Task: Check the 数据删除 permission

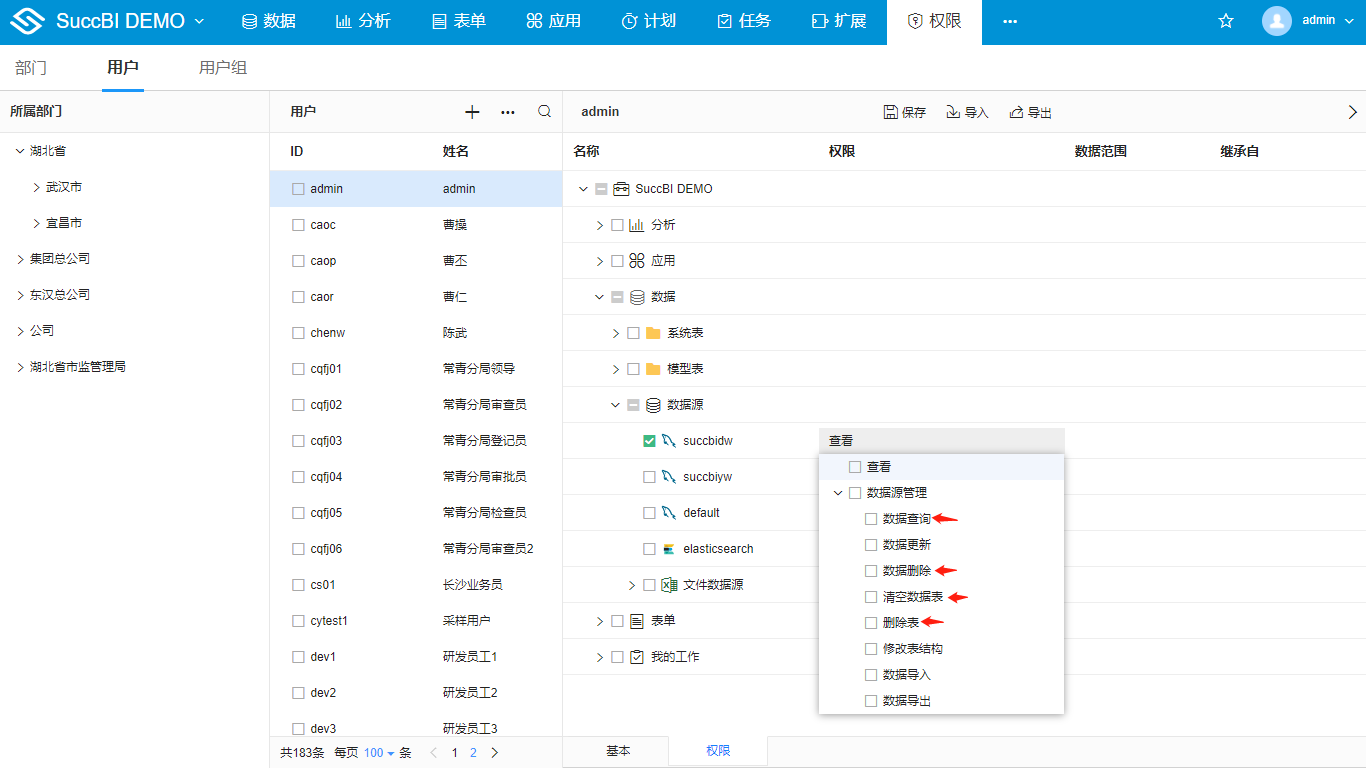Action: [871, 571]
